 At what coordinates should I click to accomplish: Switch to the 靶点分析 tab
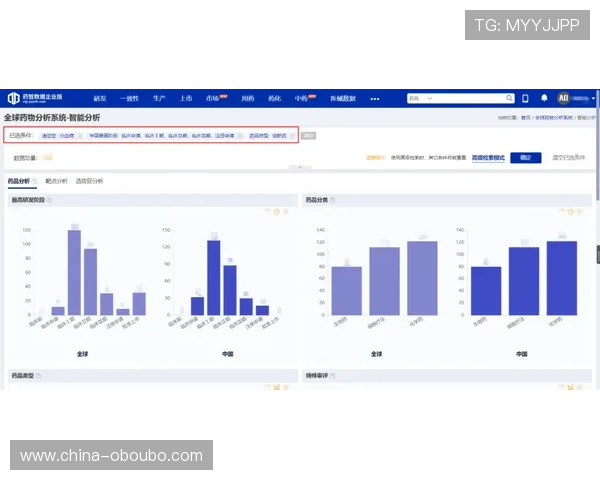coord(56,181)
